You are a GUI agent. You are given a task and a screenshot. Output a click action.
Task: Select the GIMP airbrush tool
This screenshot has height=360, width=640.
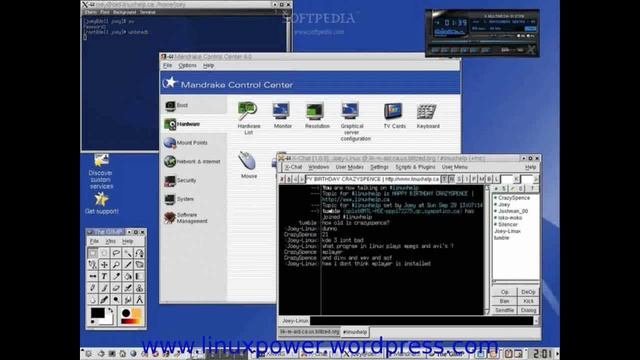(x=128, y=288)
